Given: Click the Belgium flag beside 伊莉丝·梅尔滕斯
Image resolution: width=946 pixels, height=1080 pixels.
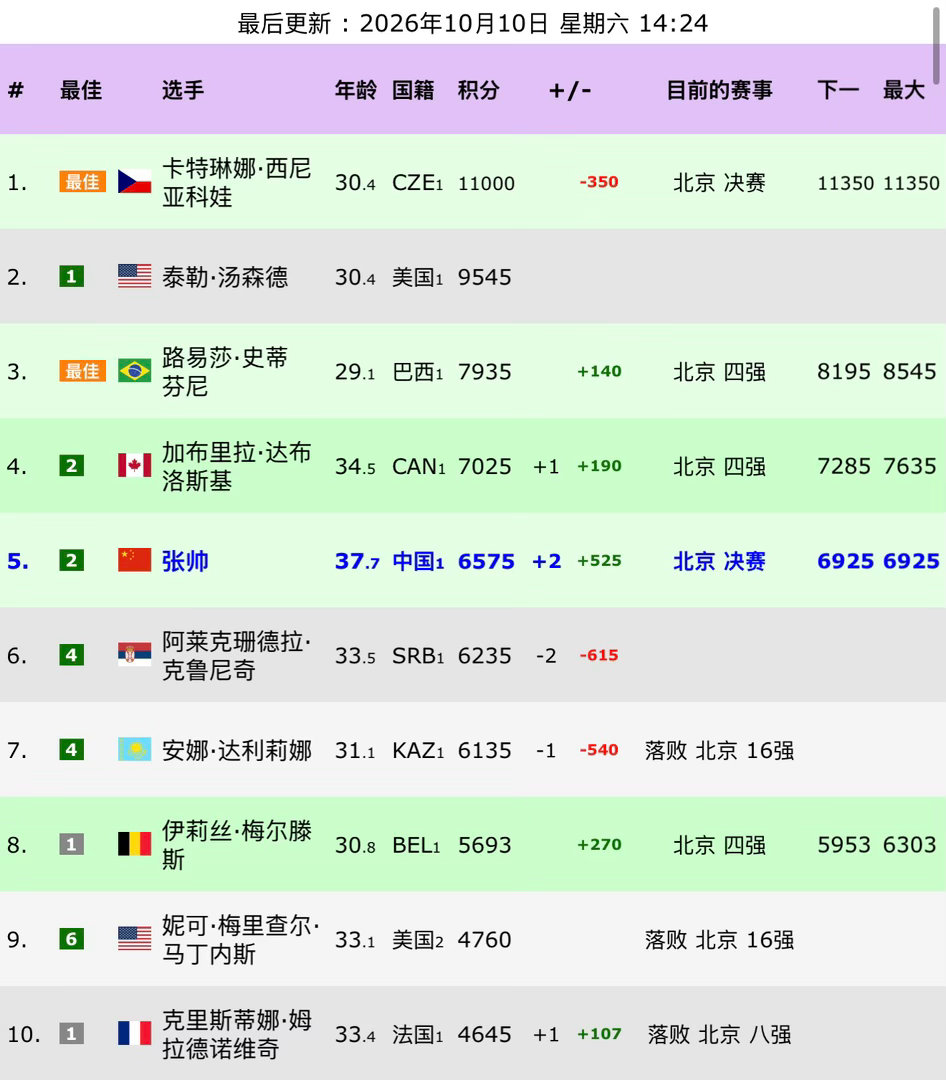Looking at the screenshot, I should 134,844.
